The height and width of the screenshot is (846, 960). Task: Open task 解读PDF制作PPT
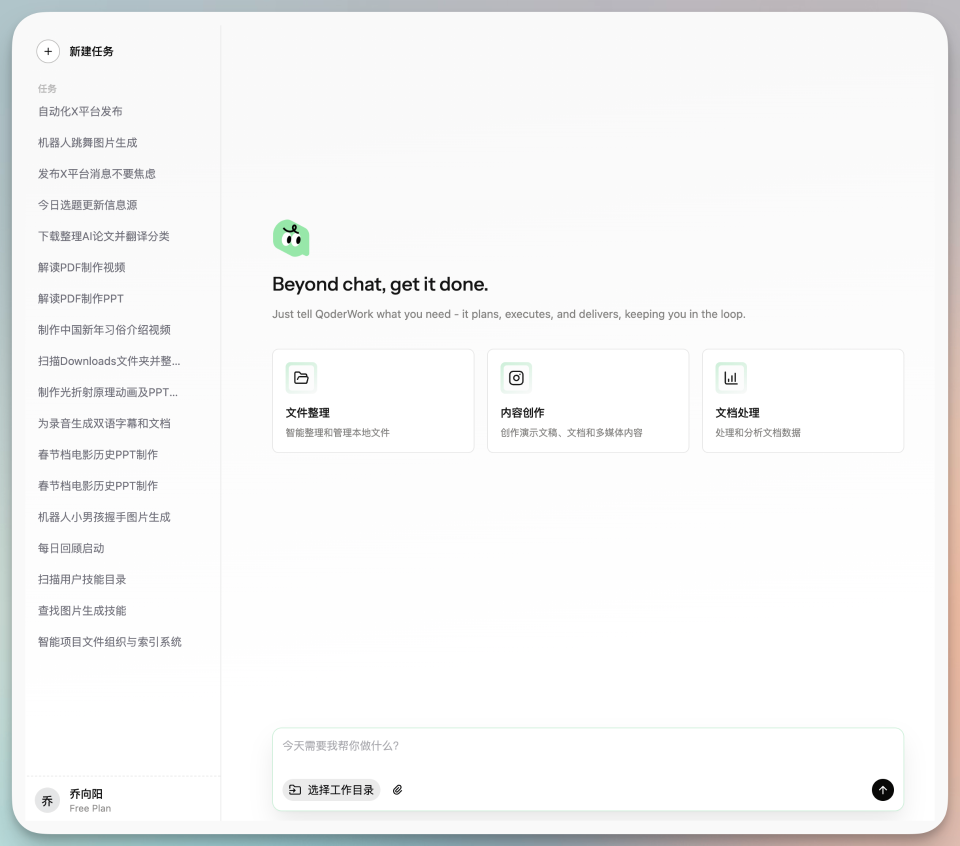(x=81, y=299)
